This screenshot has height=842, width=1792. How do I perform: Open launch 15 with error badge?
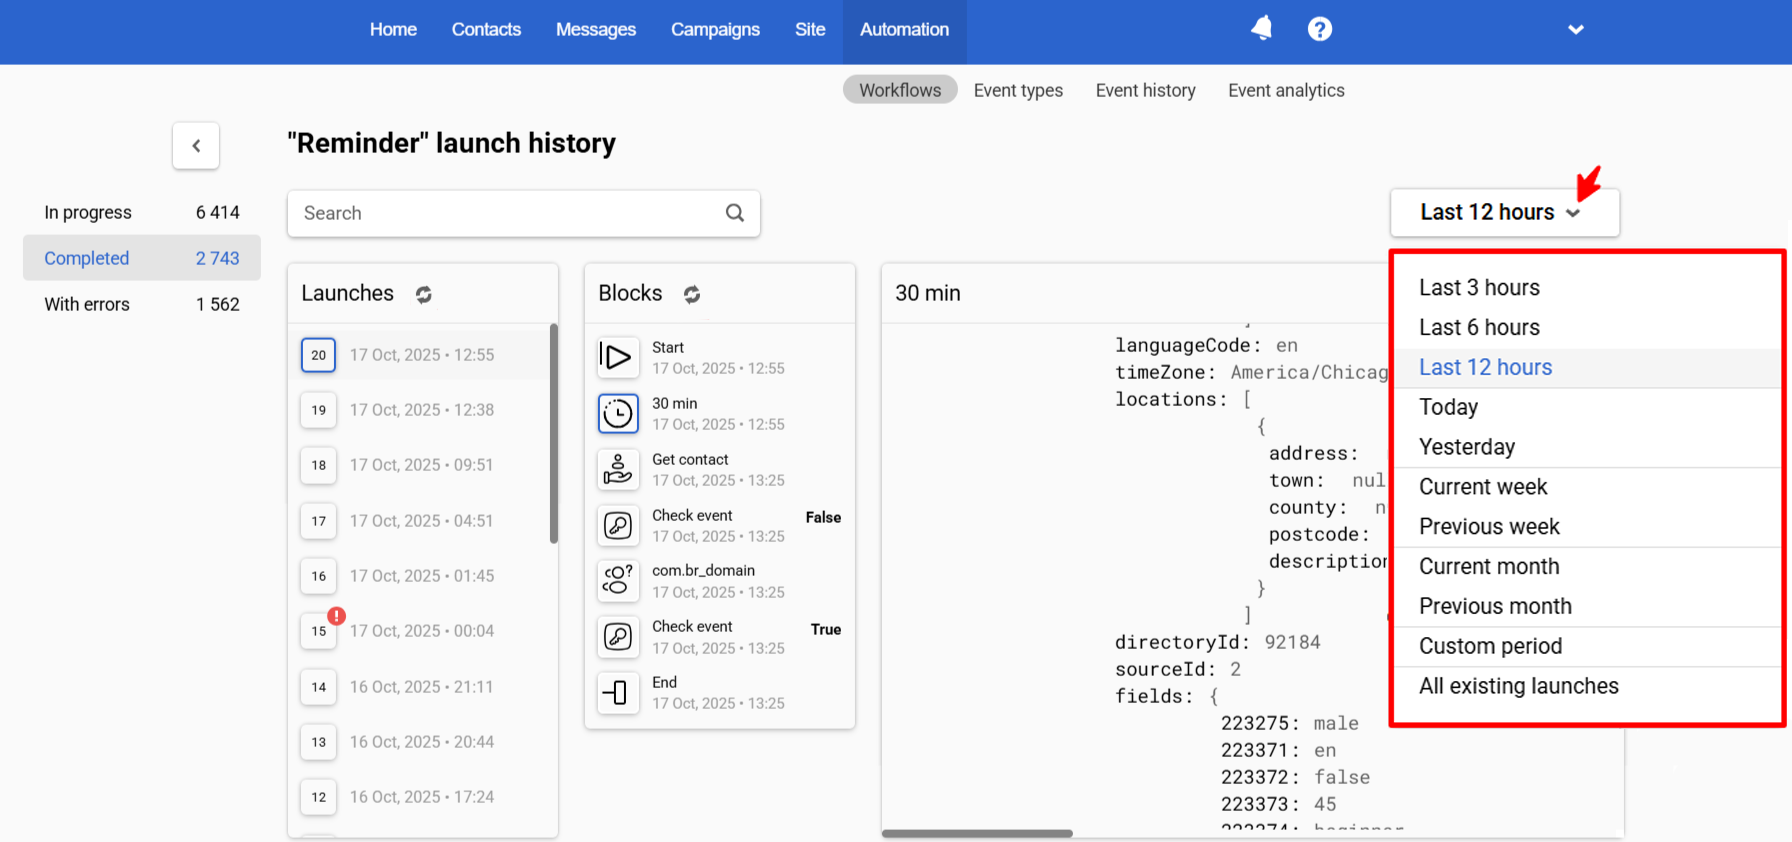(318, 631)
